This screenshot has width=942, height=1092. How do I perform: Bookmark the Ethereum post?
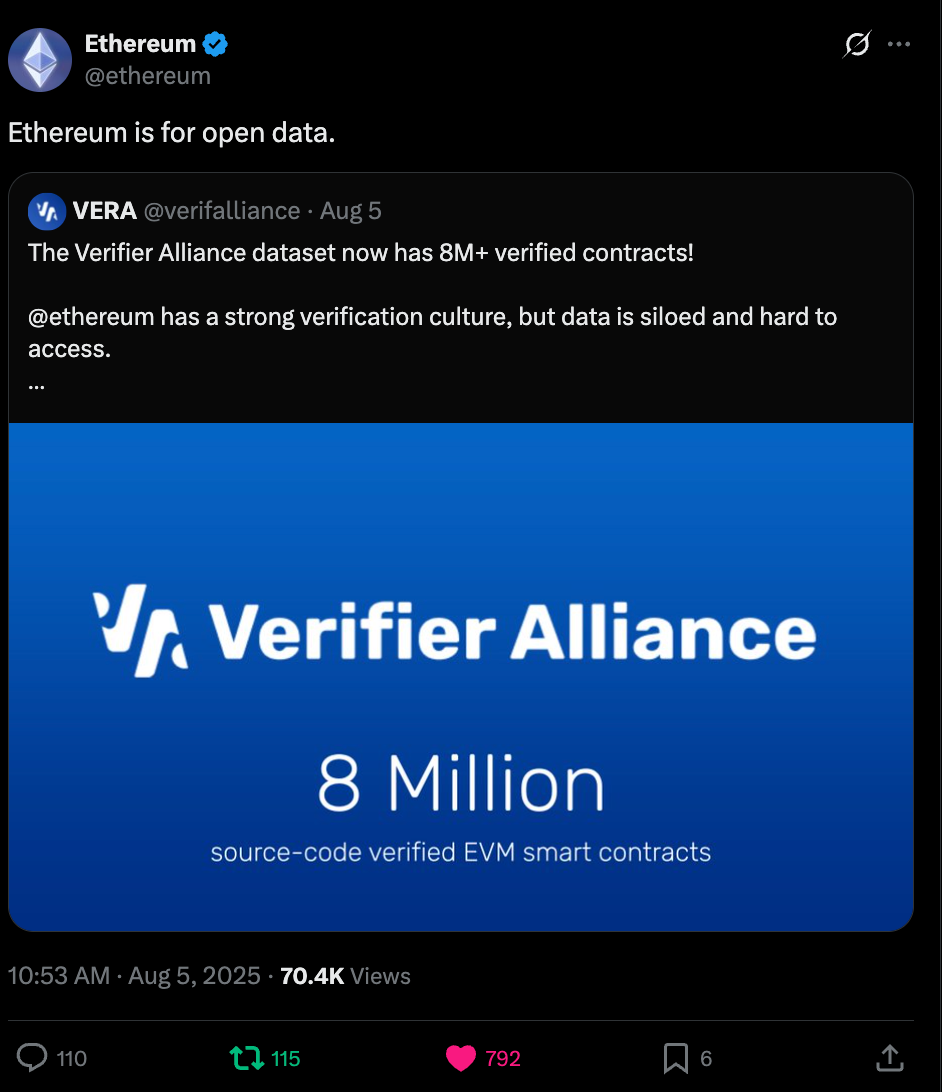[677, 1057]
